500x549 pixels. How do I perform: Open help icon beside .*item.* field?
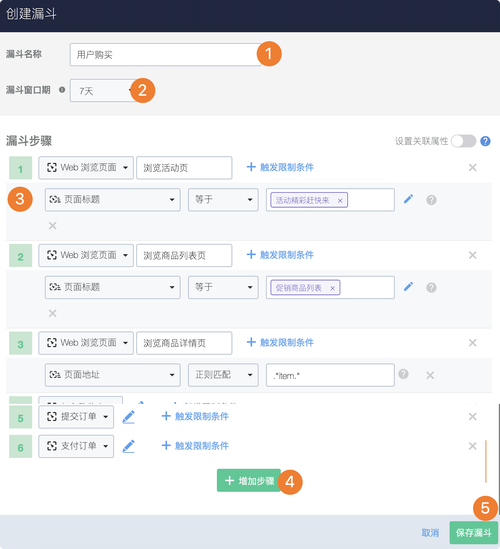tap(403, 374)
